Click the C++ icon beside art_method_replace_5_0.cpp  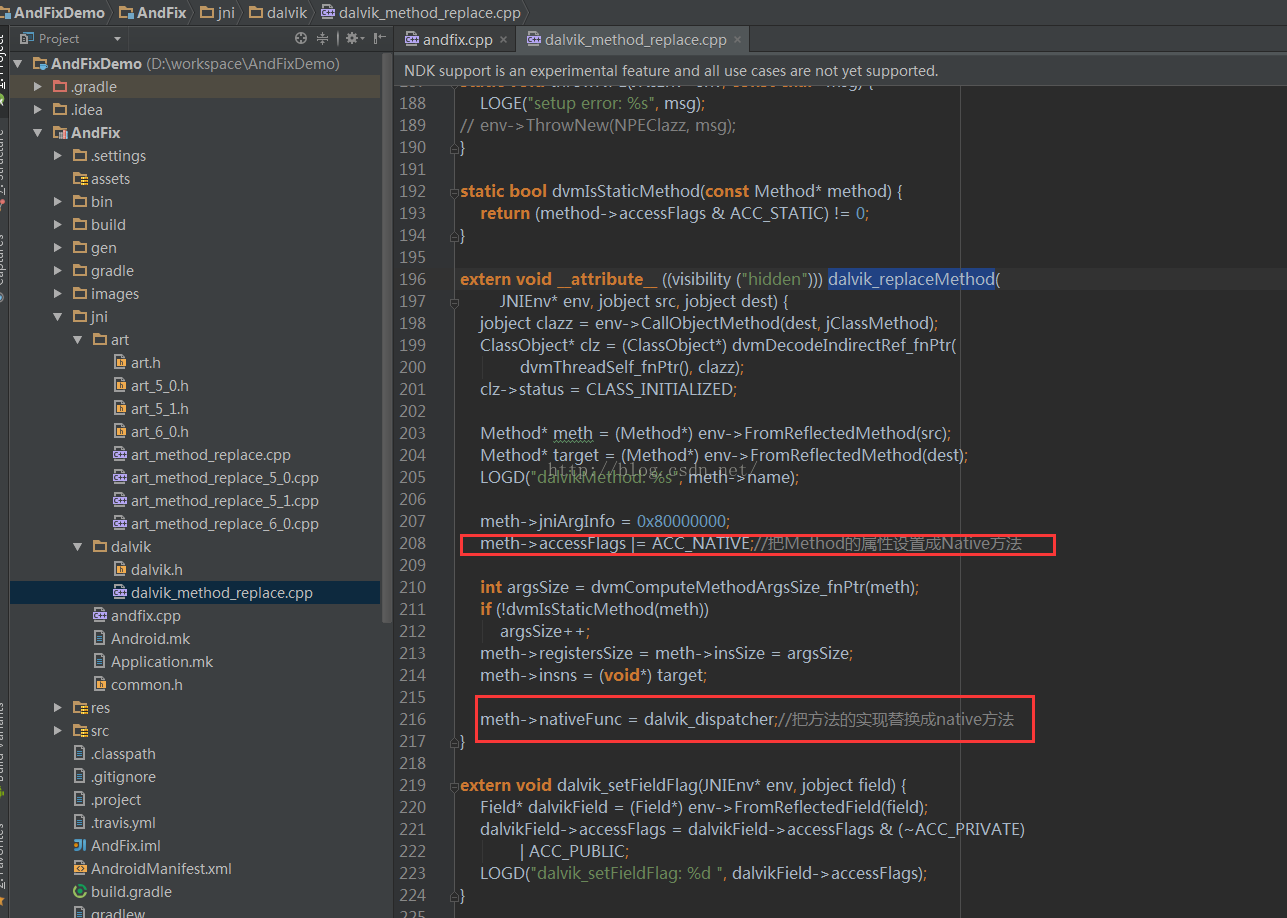tap(120, 478)
